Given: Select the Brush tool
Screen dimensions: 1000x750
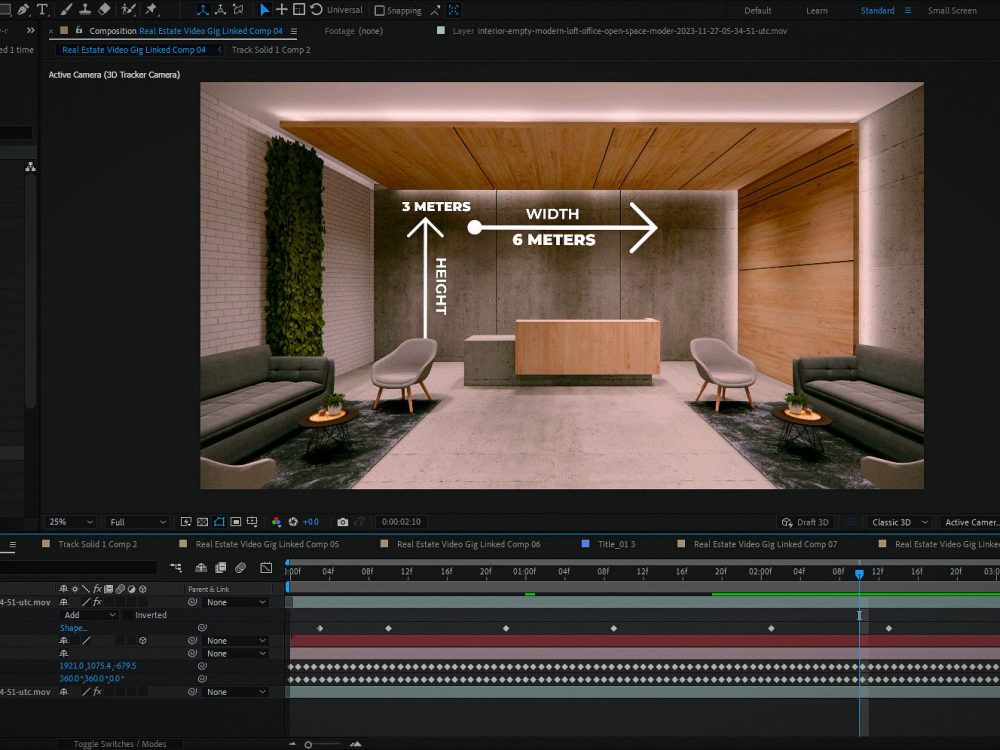Looking at the screenshot, I should pos(66,10).
